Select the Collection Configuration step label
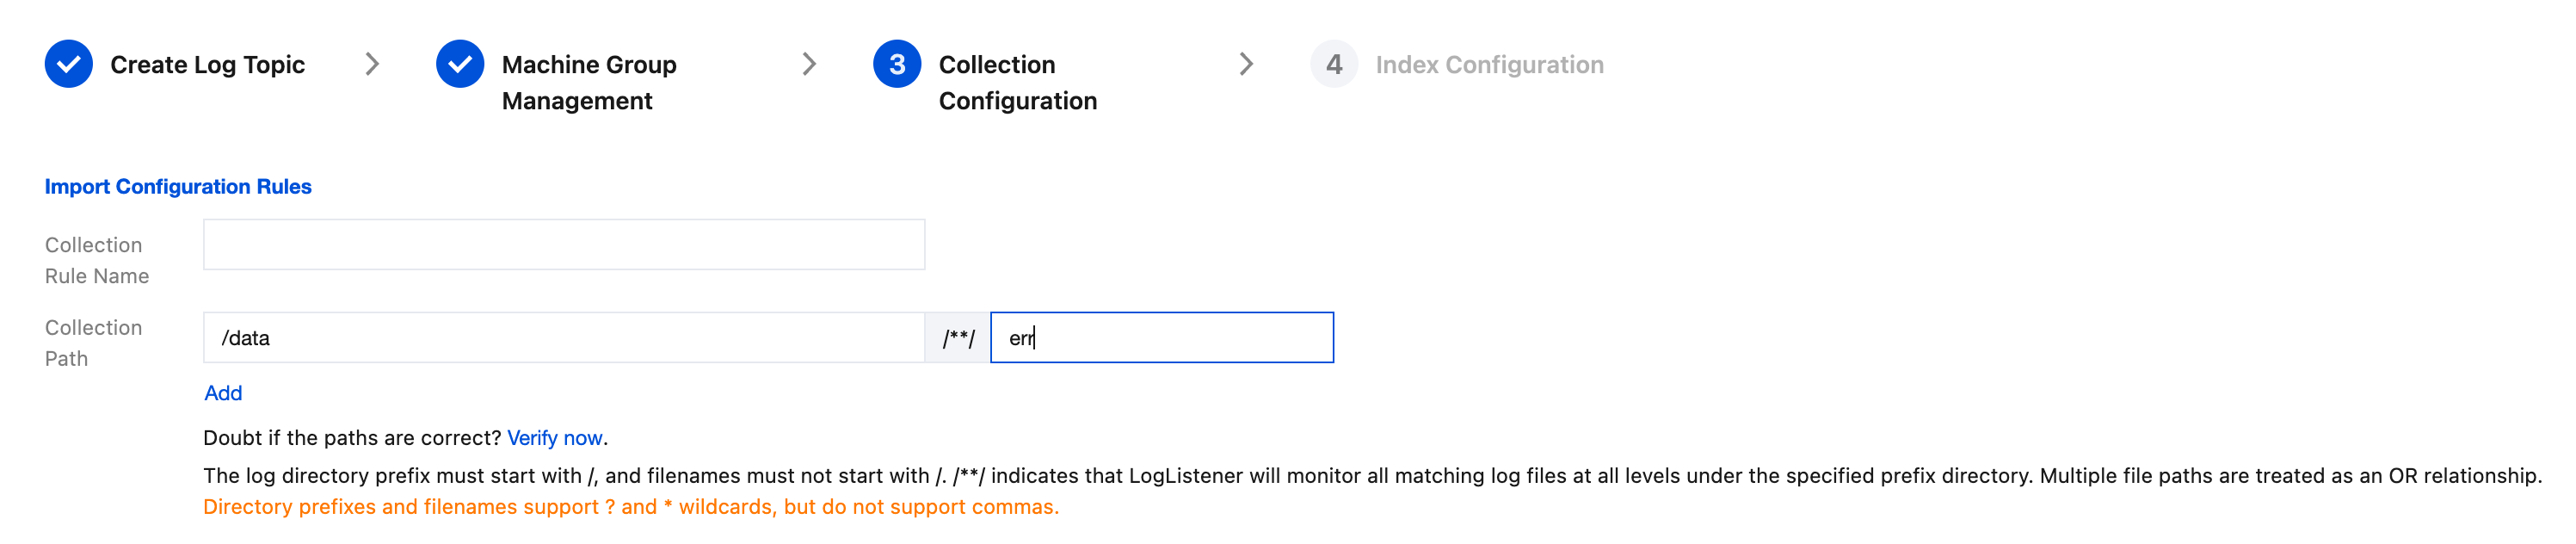 1018,82
